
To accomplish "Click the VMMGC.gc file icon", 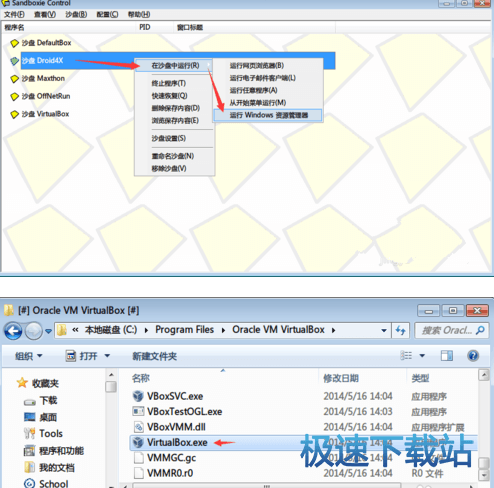I will (x=138, y=458).
